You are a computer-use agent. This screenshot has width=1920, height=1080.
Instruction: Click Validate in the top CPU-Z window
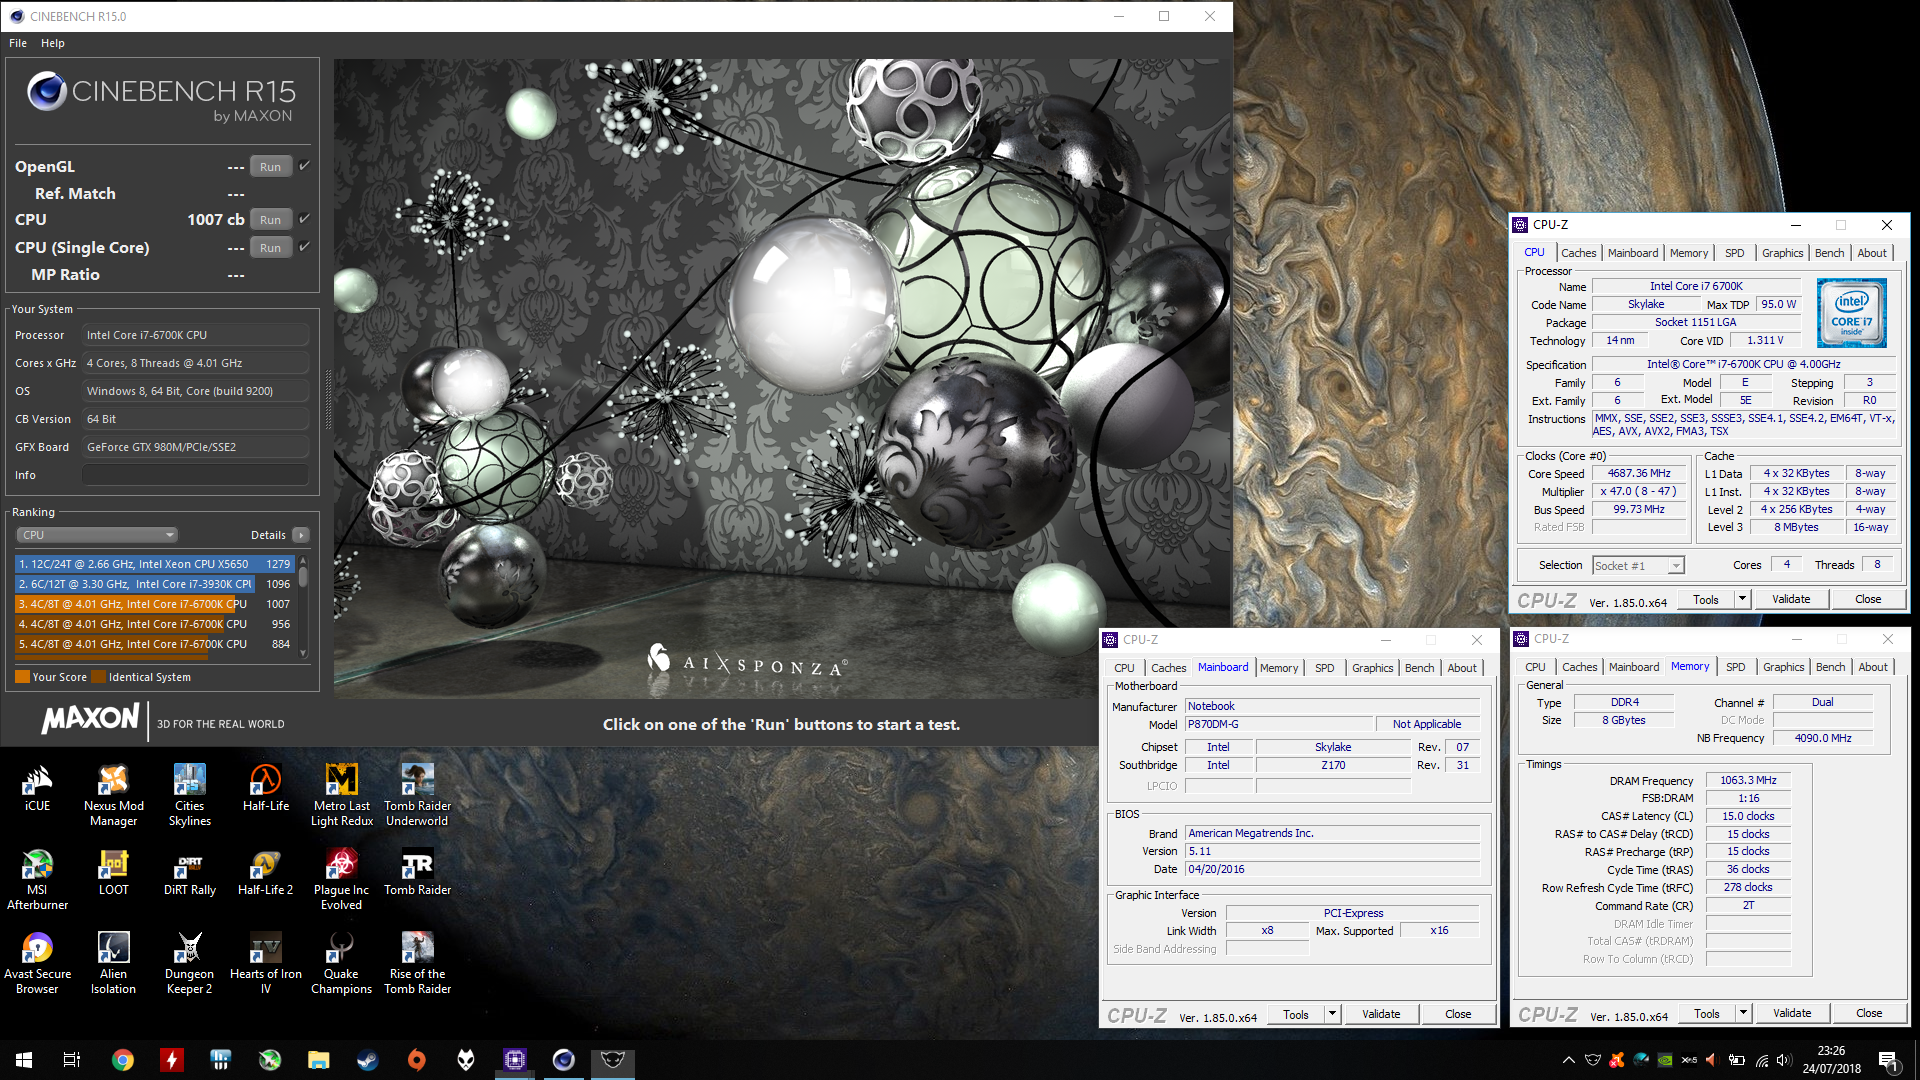point(1790,599)
